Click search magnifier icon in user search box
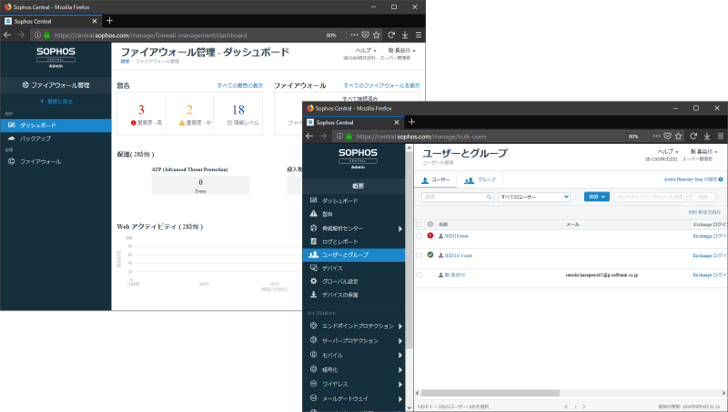Screen dimensions: 728x412 [x=489, y=197]
